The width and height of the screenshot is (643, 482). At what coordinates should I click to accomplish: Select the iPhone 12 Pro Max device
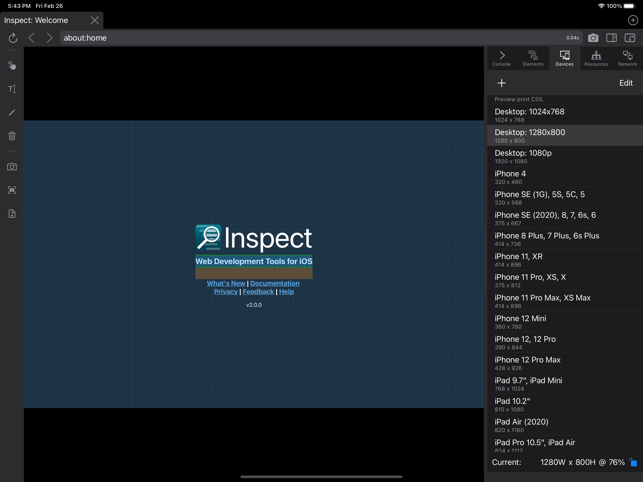[x=565, y=363]
